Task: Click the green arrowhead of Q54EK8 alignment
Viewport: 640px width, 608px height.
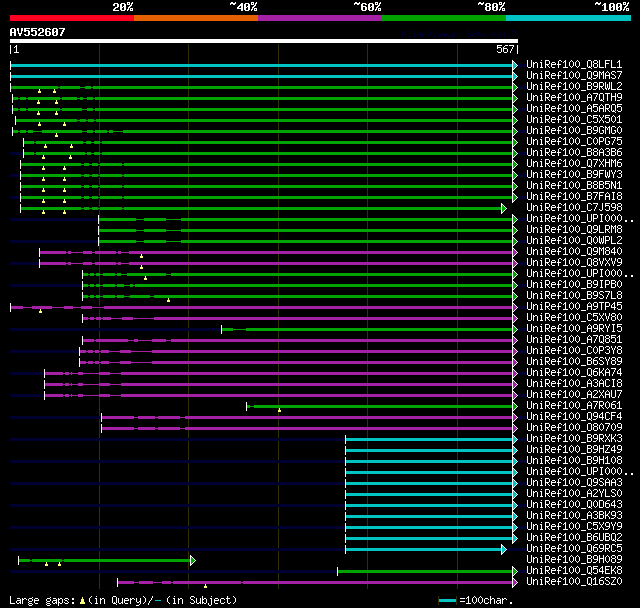Action: [514, 570]
